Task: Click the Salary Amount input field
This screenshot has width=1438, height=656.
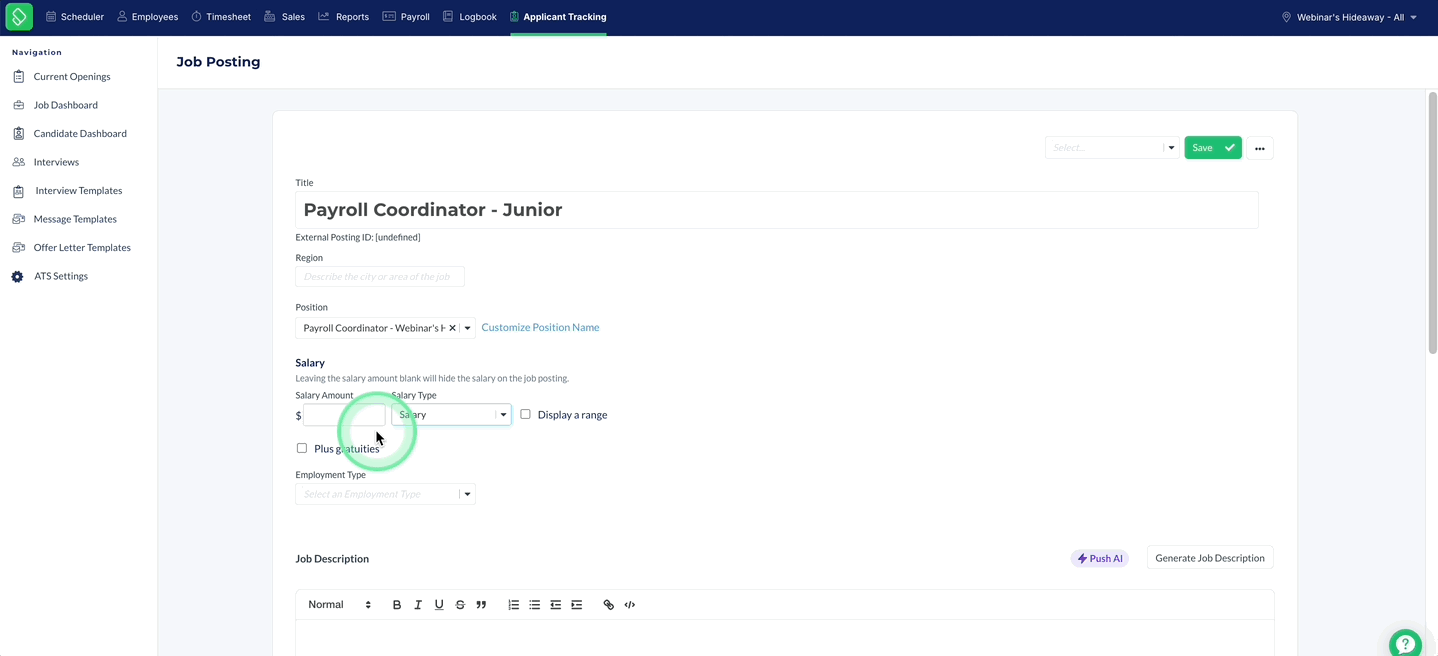Action: pyautogui.click(x=344, y=415)
